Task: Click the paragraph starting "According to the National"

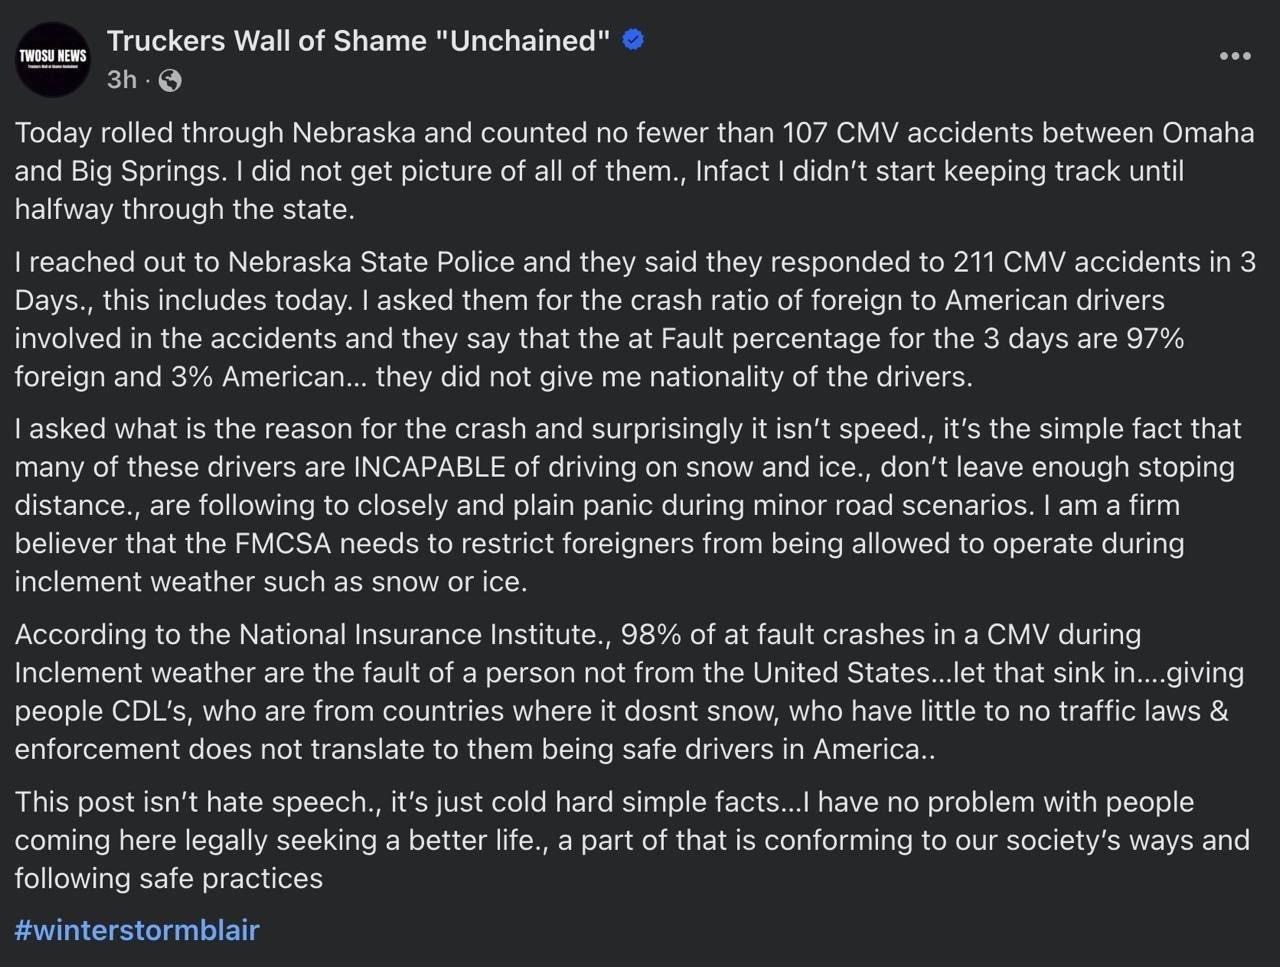Action: (x=629, y=691)
